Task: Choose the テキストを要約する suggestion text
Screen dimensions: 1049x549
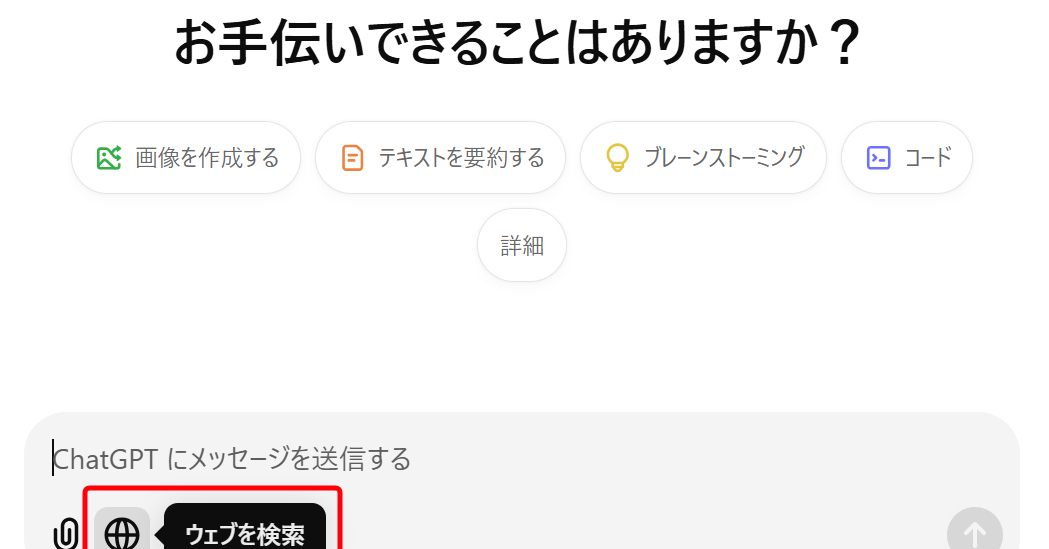Action: tap(462, 158)
